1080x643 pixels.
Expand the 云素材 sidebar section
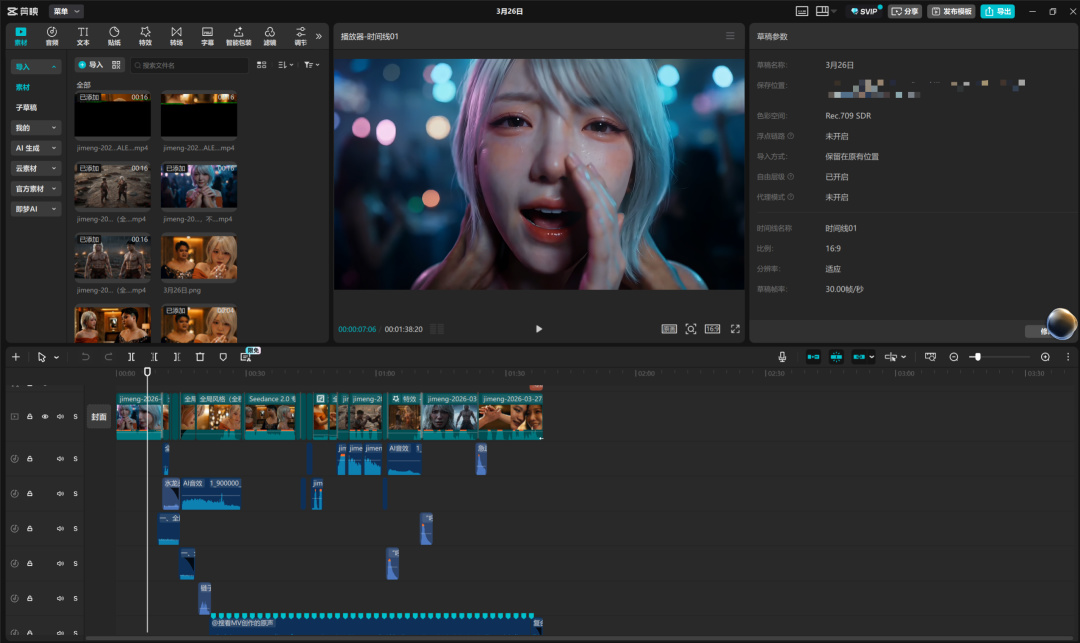point(36,168)
